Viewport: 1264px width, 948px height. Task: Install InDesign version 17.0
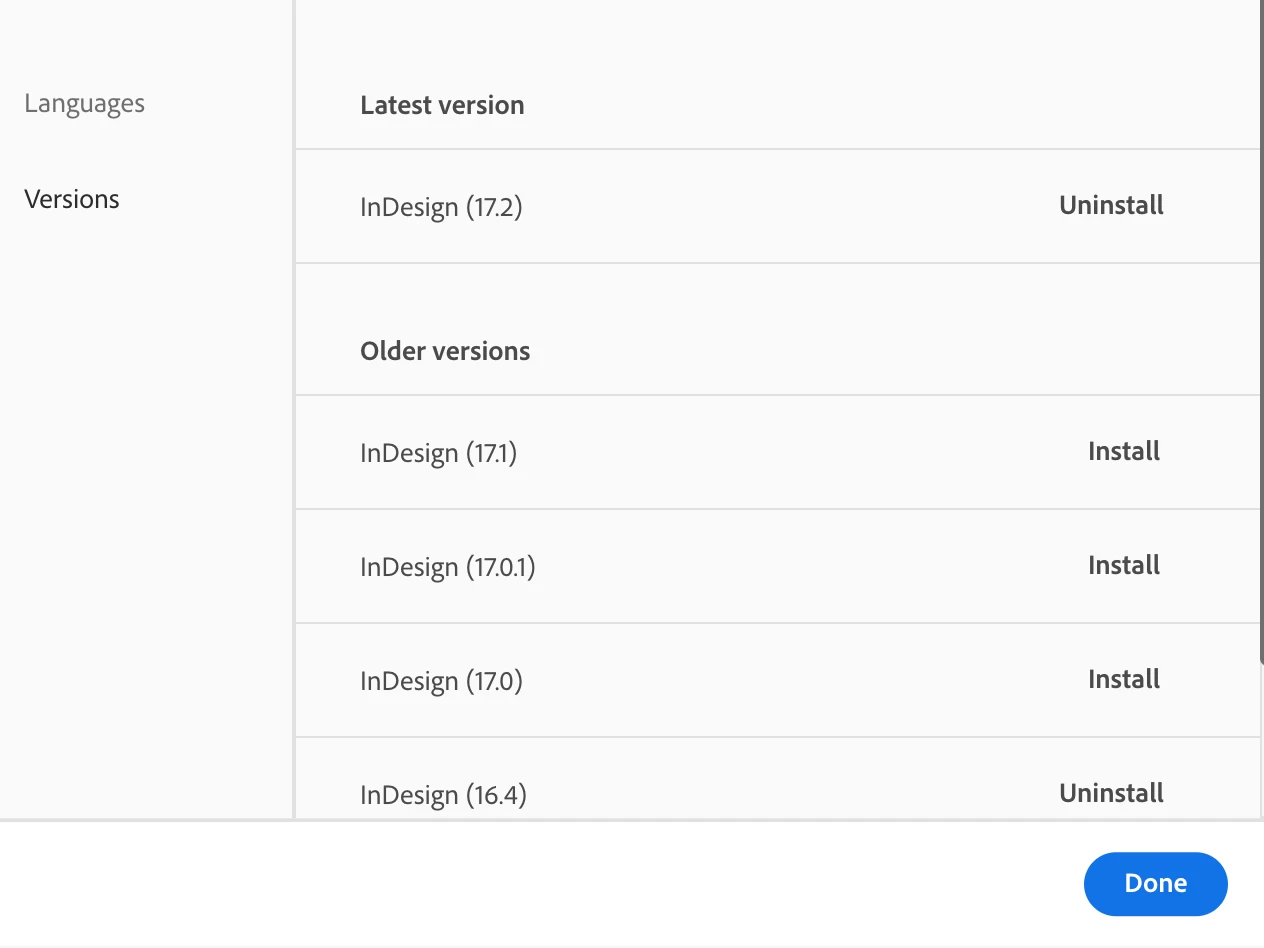(1124, 680)
